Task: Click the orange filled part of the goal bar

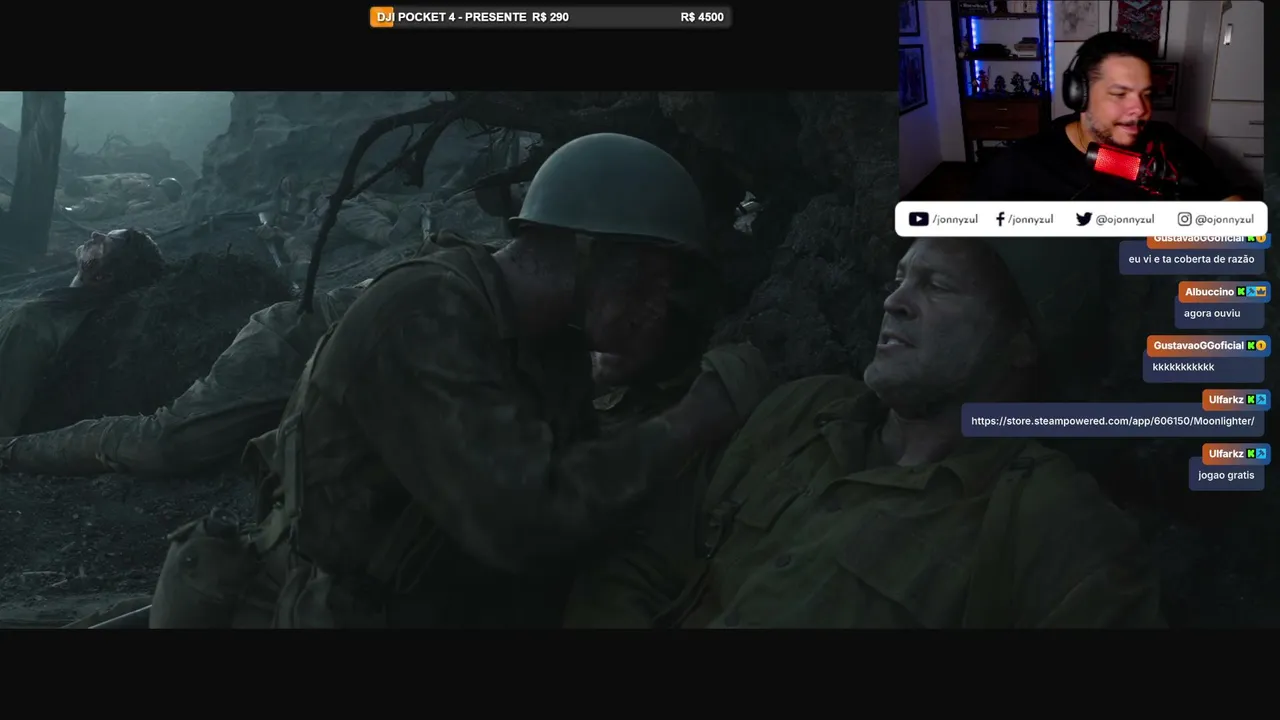Action: coord(382,17)
